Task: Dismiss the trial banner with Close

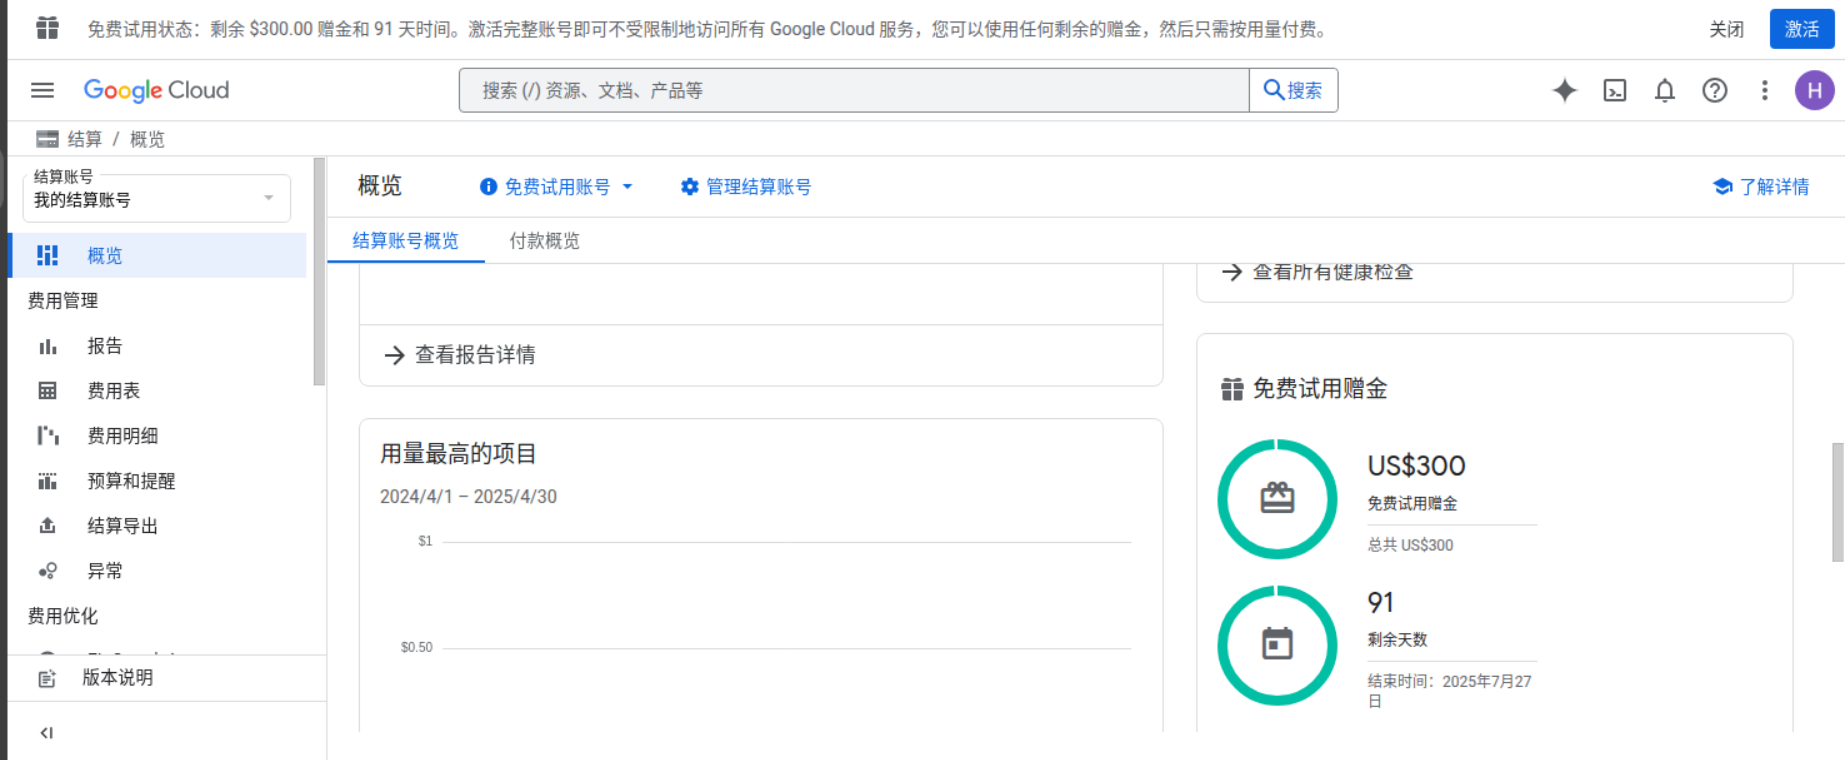Action: pos(1726,29)
